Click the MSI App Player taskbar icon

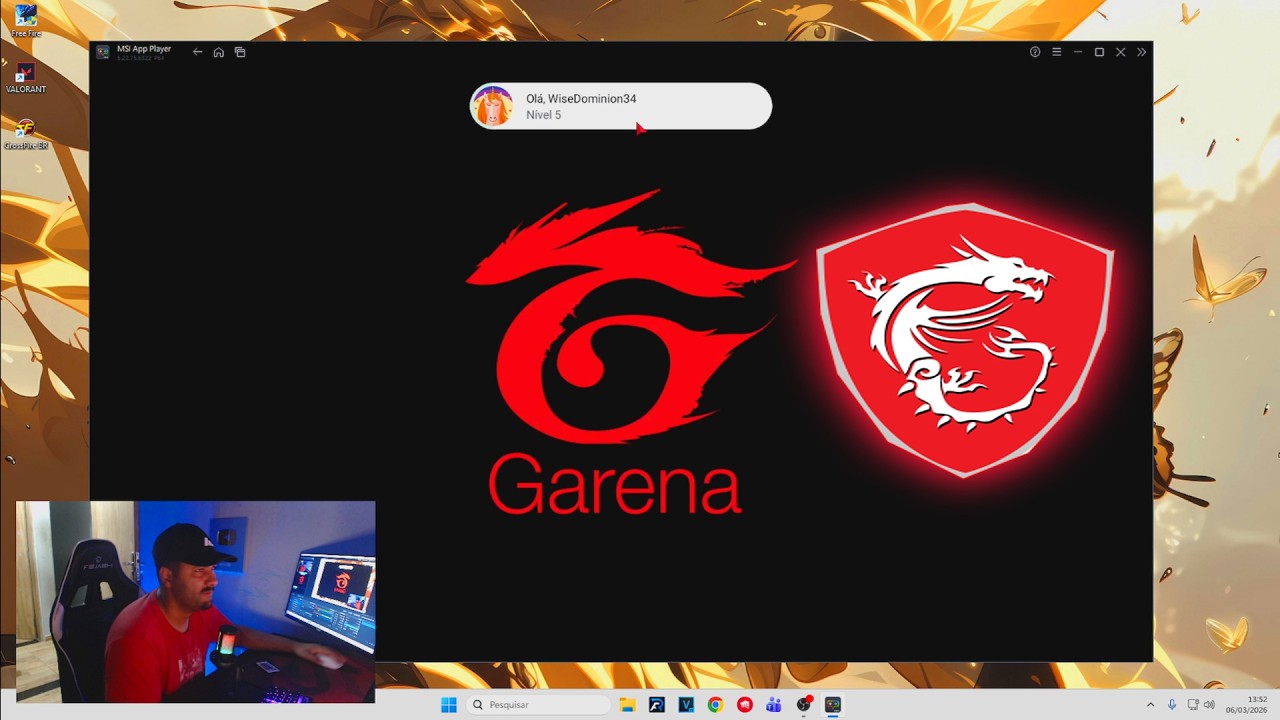click(x=833, y=705)
